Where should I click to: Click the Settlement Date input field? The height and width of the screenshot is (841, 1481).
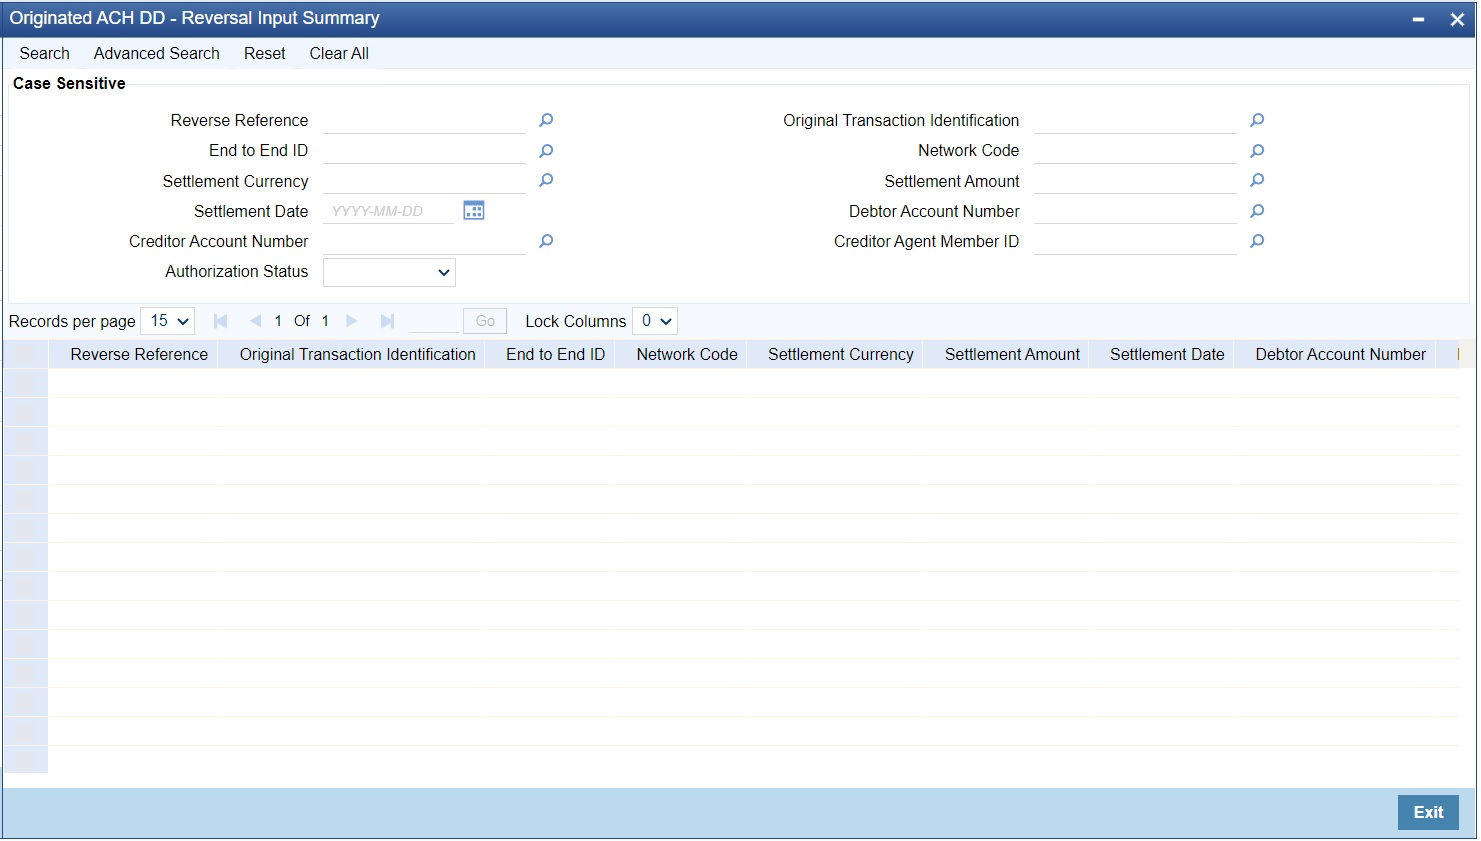coord(388,211)
